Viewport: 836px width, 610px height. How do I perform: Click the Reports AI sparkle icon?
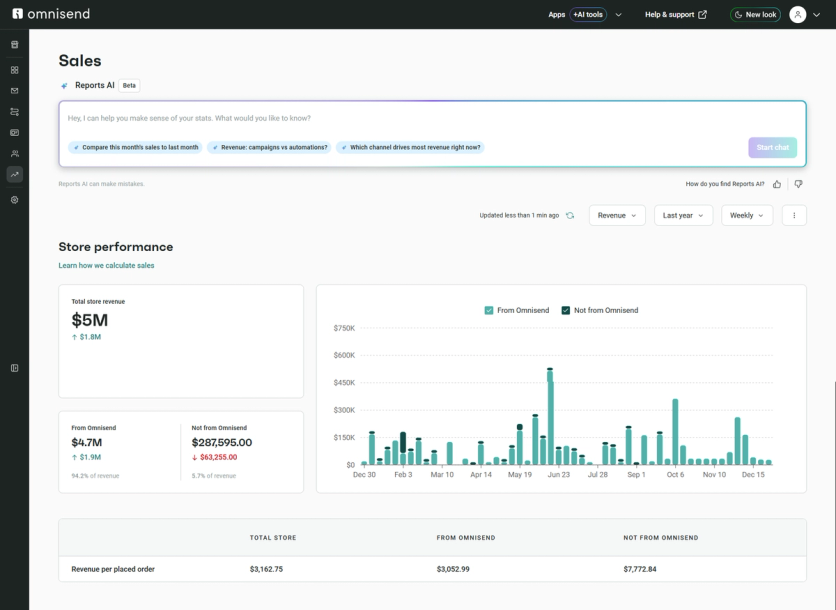tap(64, 85)
